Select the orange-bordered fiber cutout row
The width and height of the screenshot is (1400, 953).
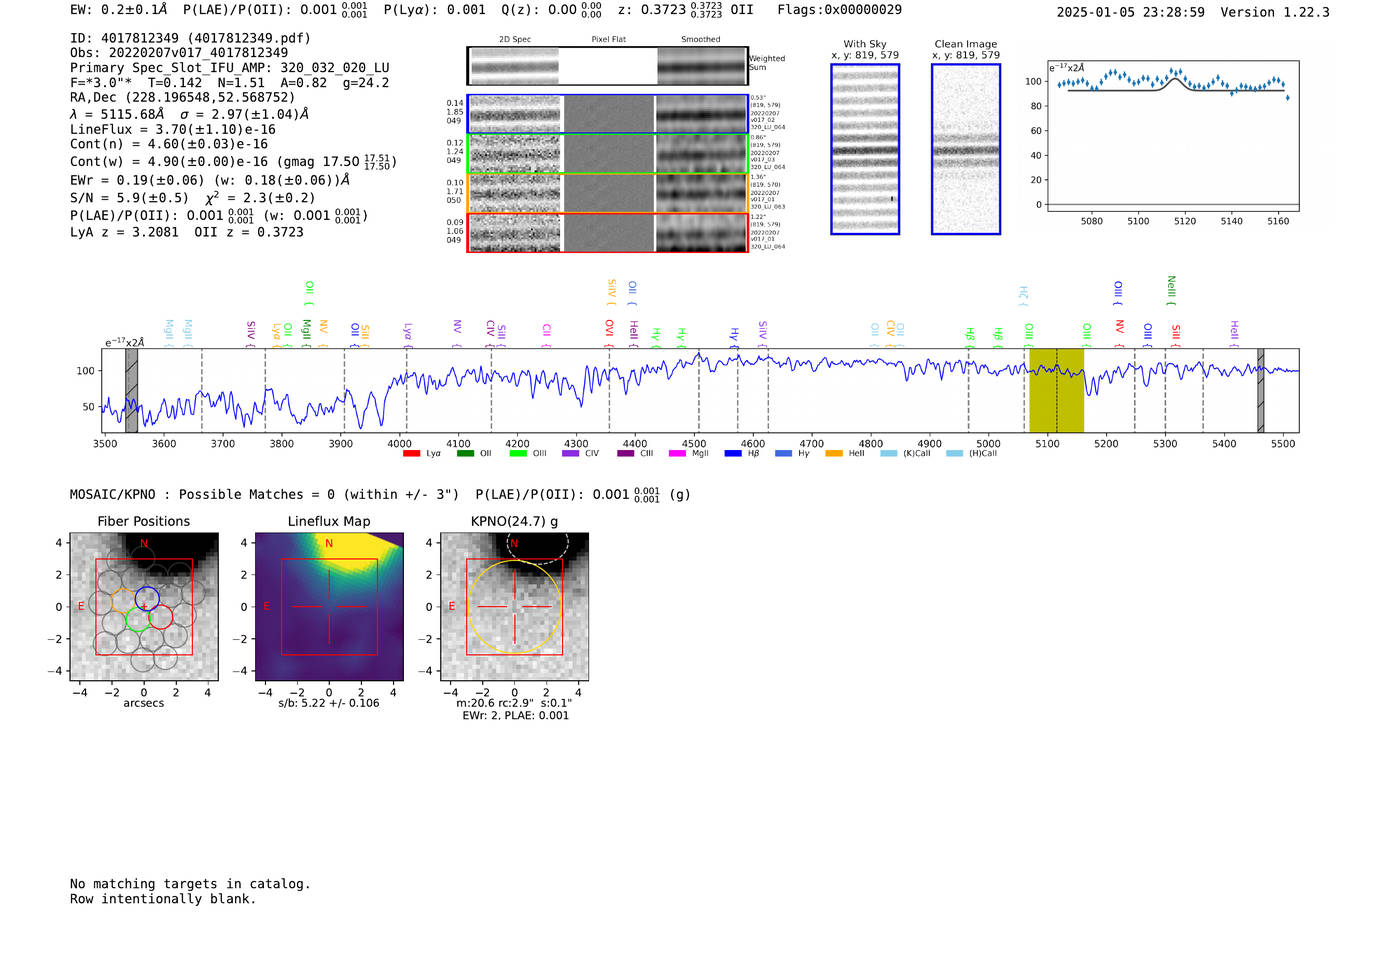pyautogui.click(x=607, y=193)
